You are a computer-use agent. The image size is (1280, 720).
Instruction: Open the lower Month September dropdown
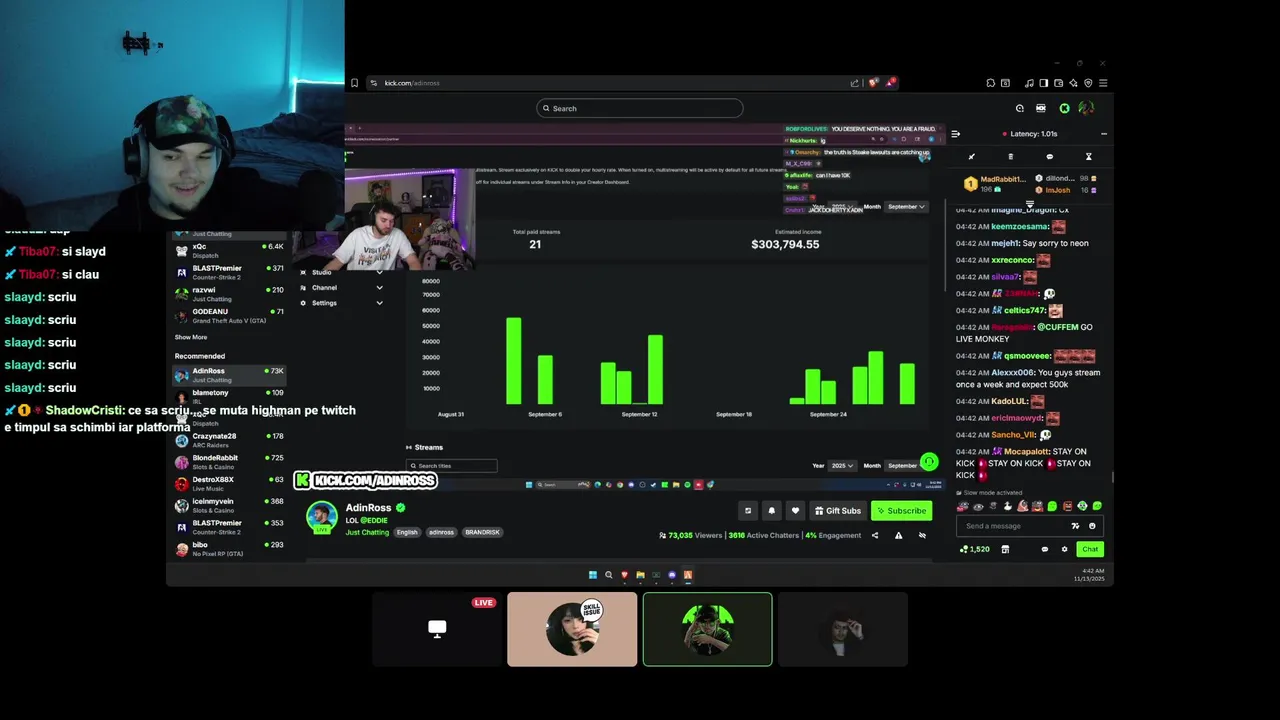tap(903, 465)
